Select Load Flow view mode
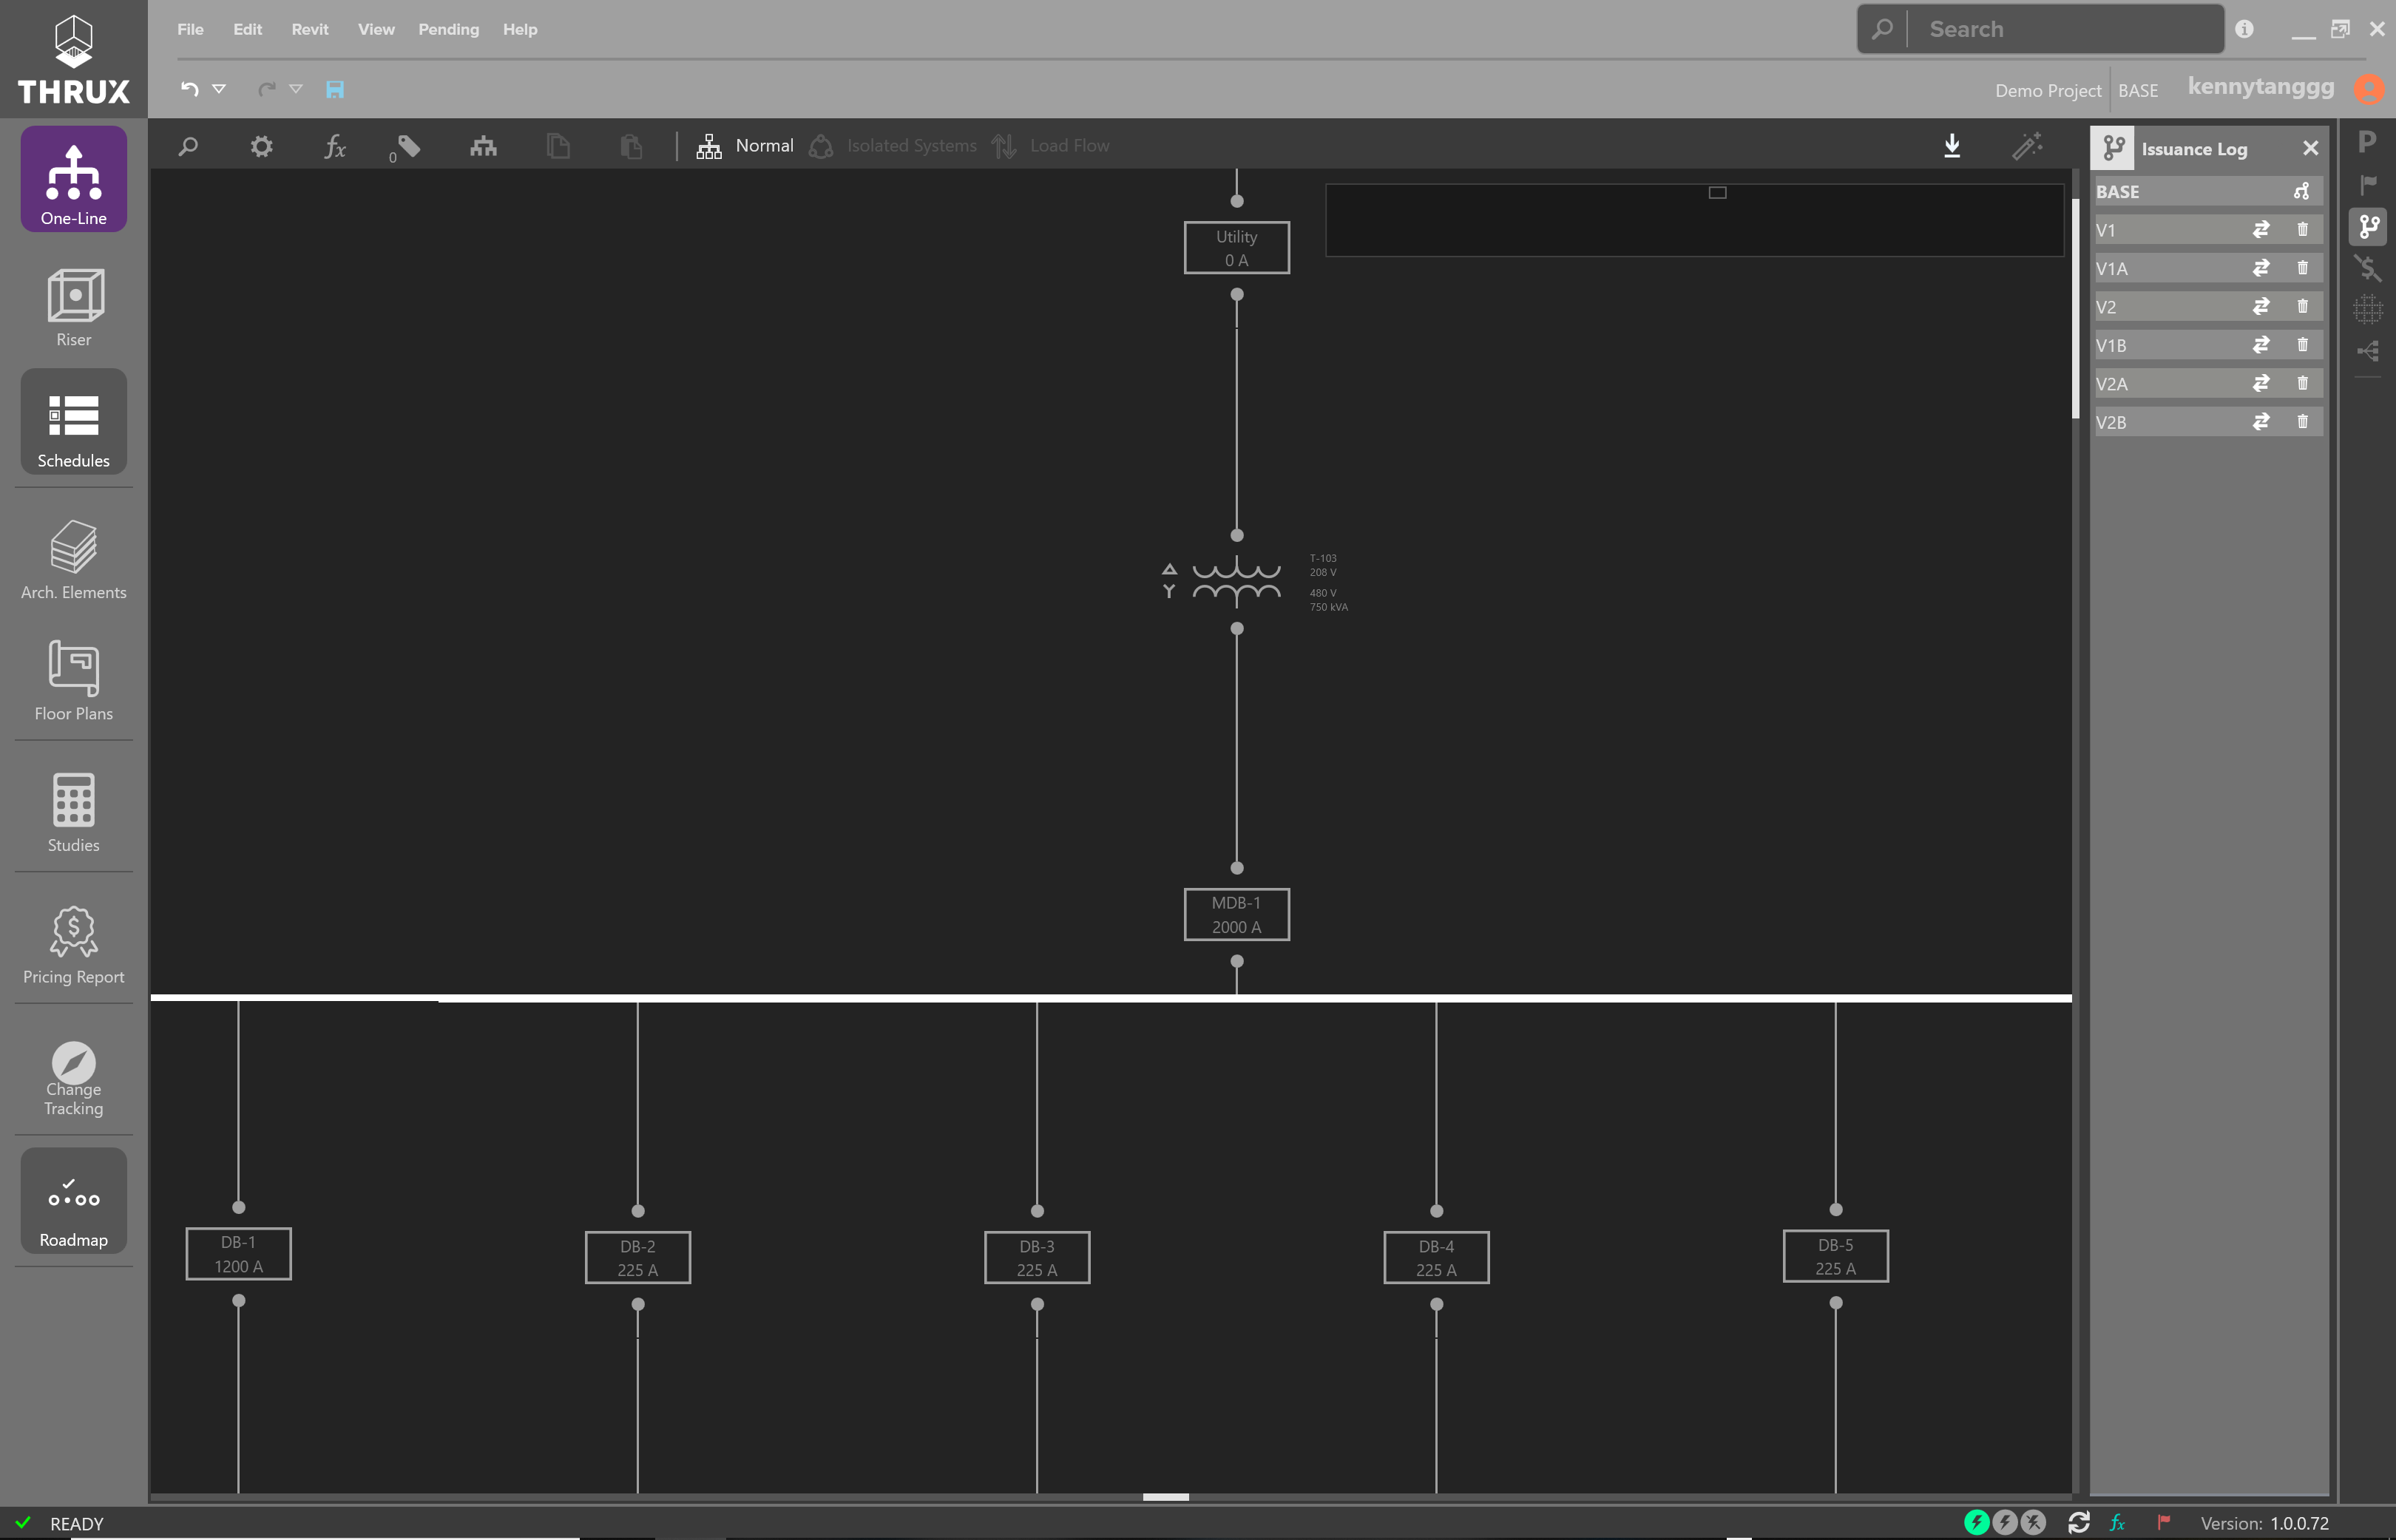This screenshot has height=1540, width=2396. 1051,146
